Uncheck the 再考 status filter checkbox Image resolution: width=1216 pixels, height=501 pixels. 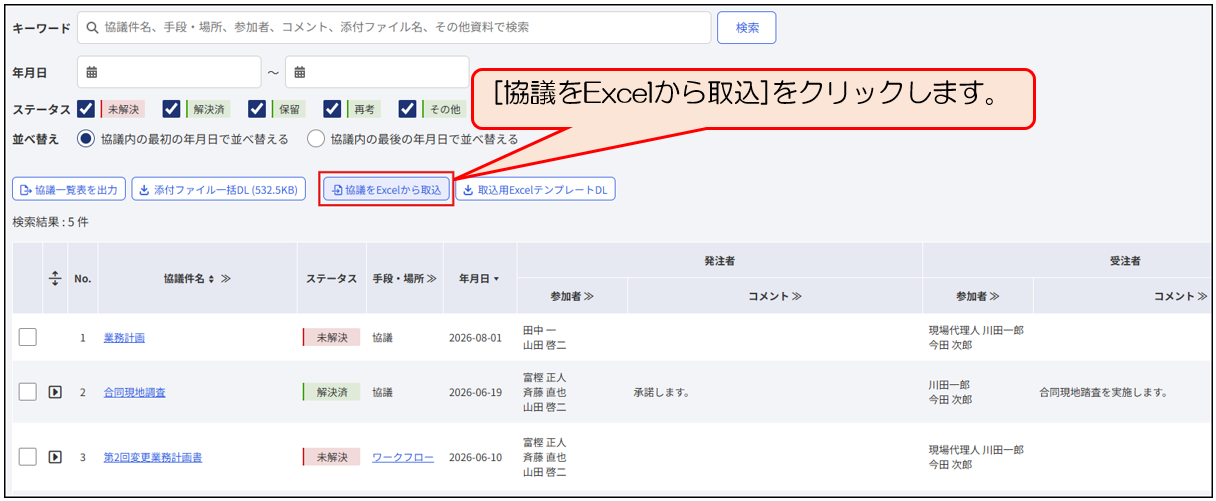(332, 109)
